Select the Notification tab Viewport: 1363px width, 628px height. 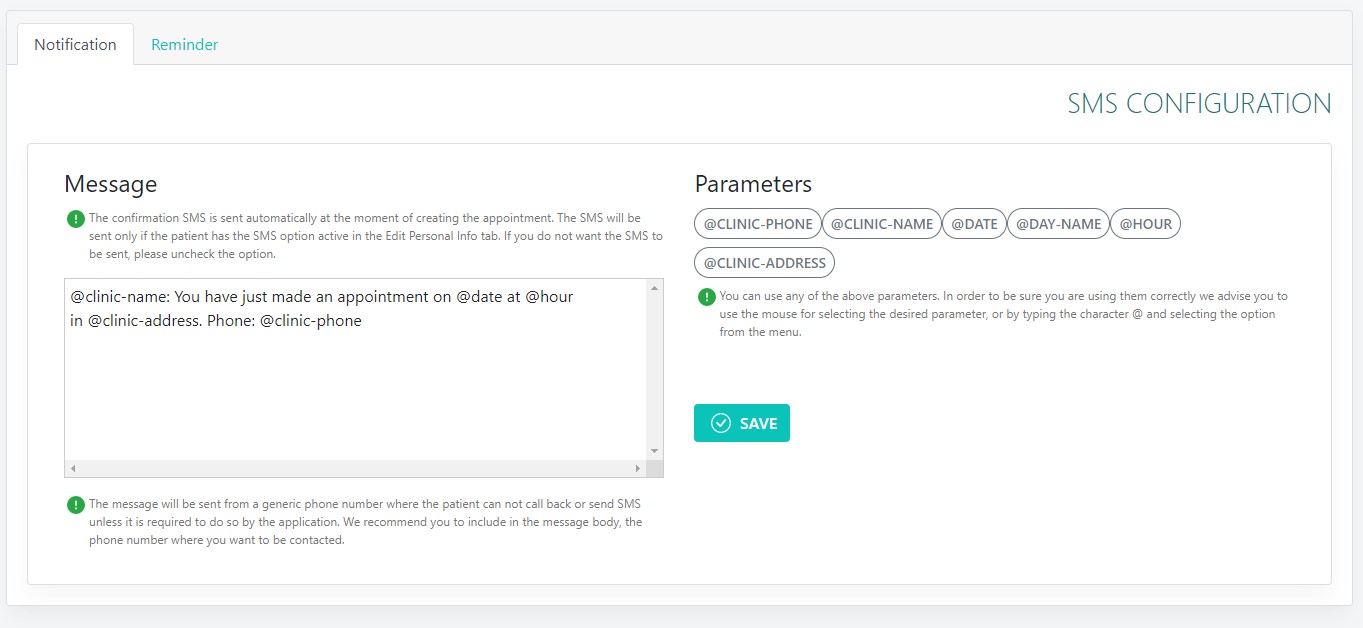(x=75, y=45)
